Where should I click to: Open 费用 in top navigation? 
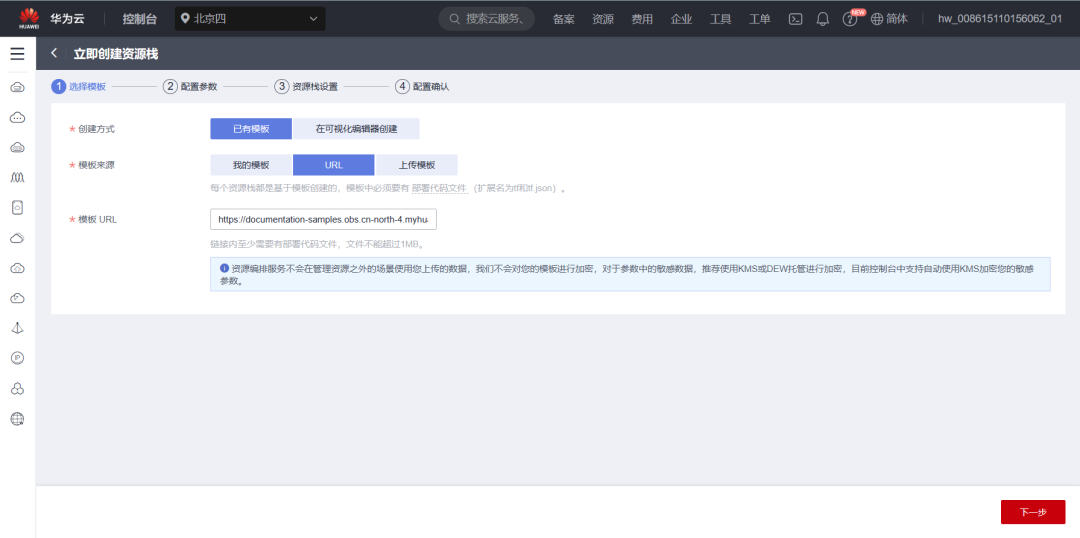point(642,19)
